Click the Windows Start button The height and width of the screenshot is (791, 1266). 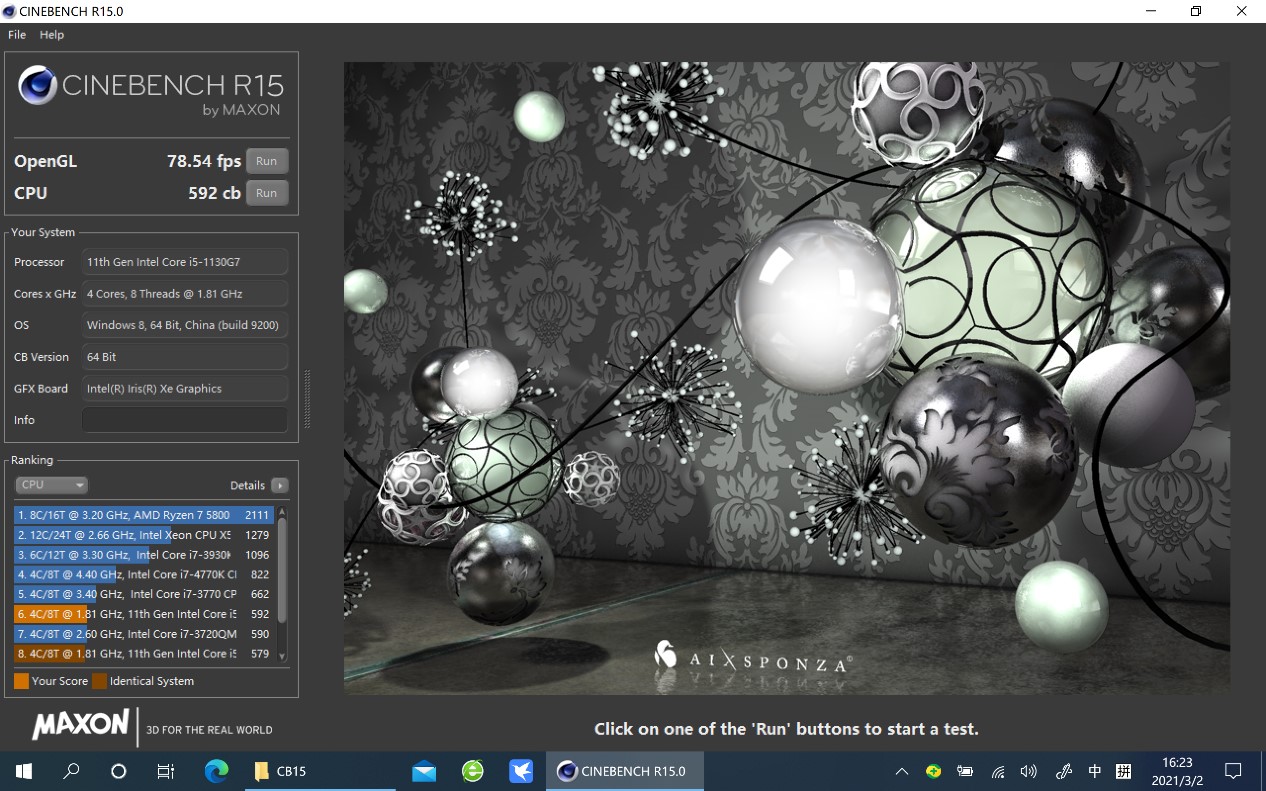[24, 771]
